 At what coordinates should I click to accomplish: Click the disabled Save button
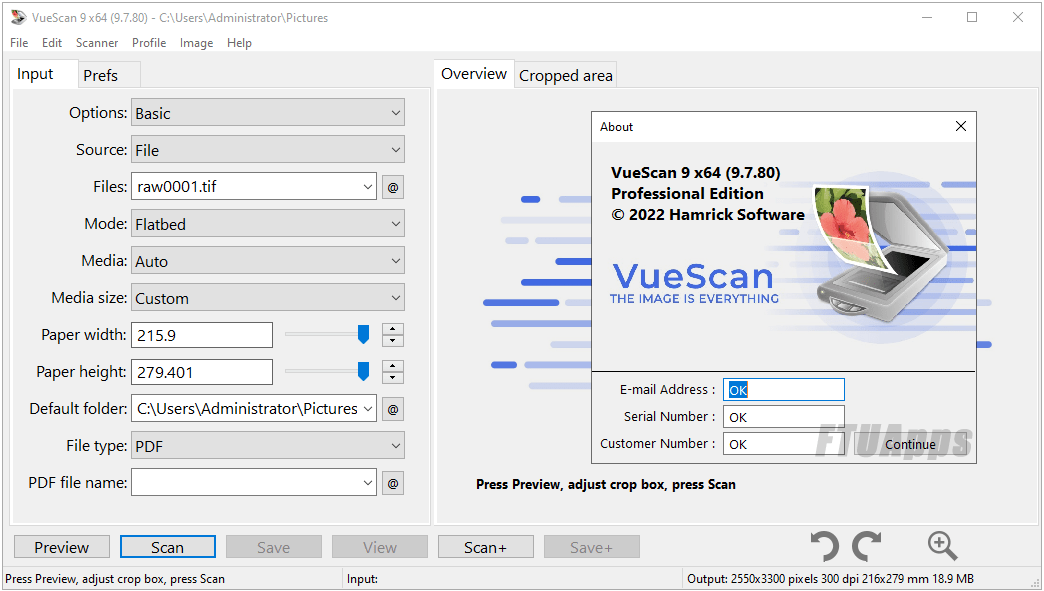tap(274, 547)
